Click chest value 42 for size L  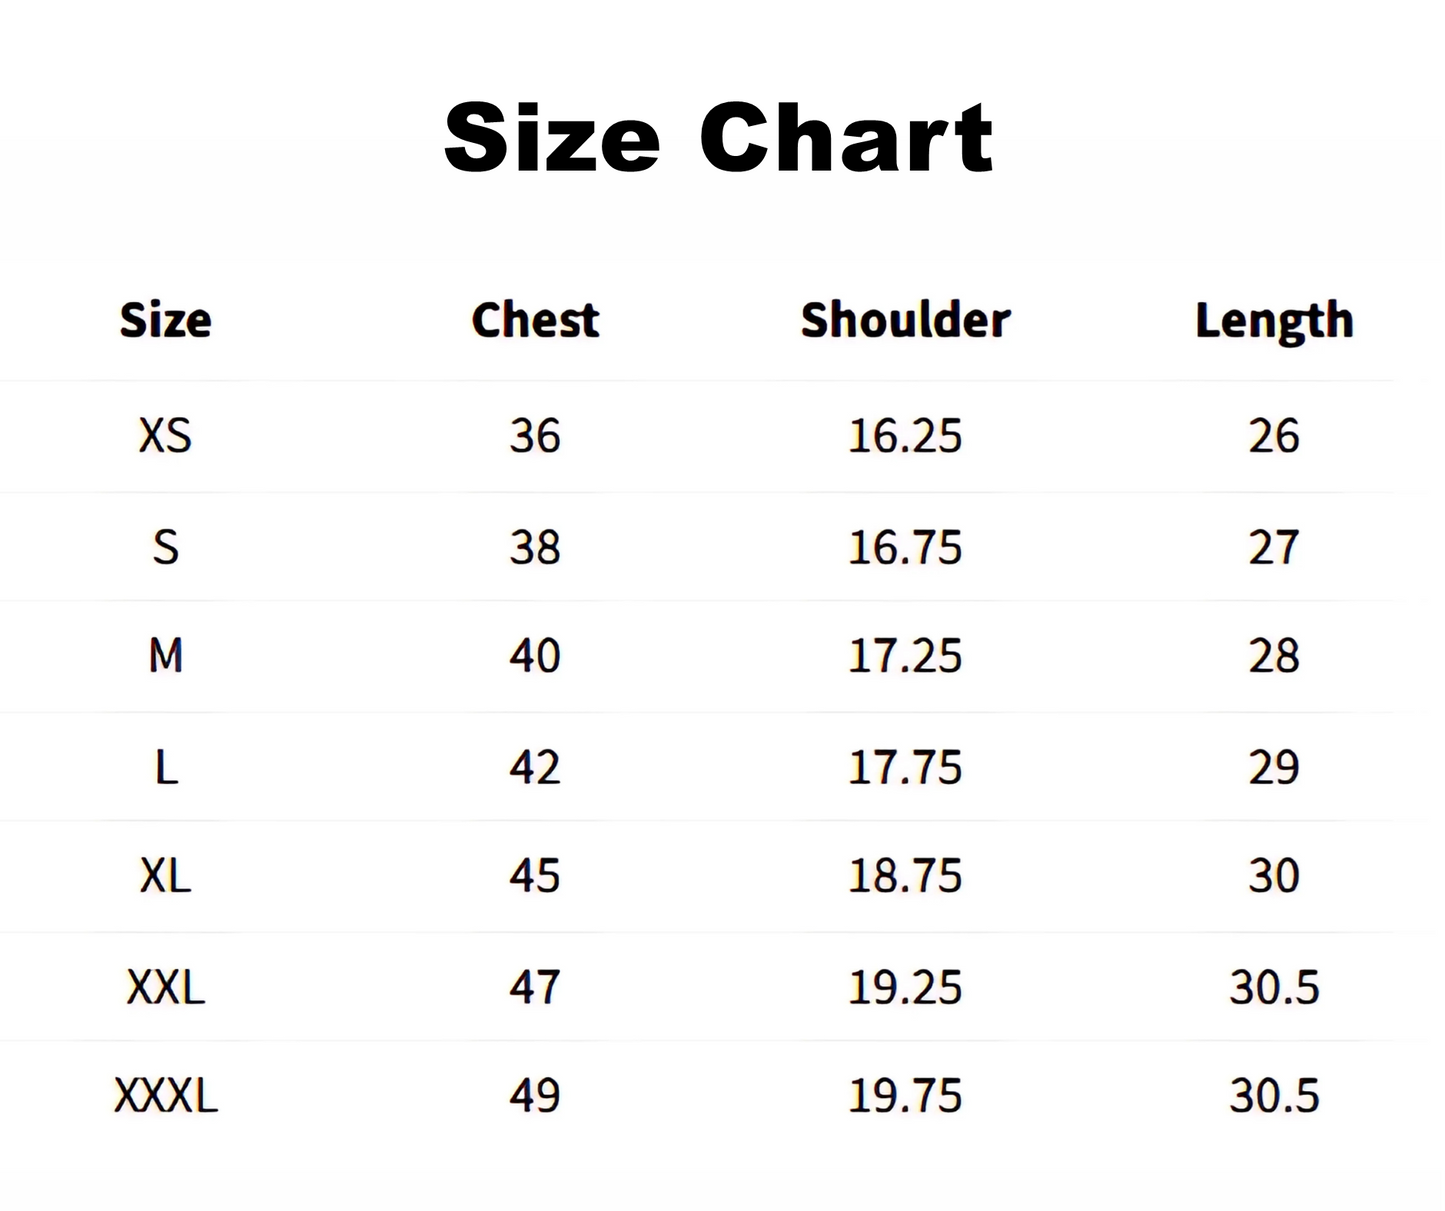pyautogui.click(x=535, y=767)
